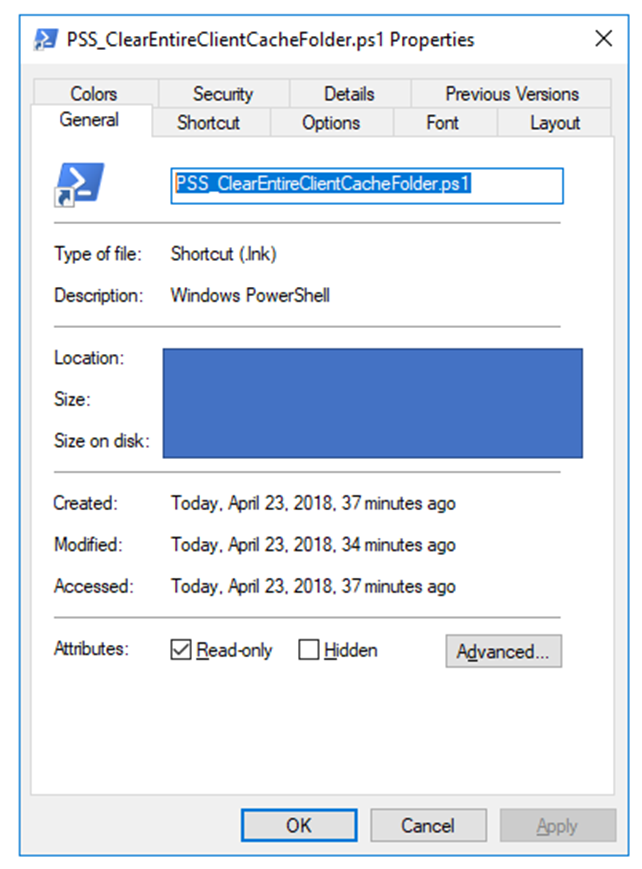The image size is (642, 869).
Task: Click the greyed-out Apply button
Action: (x=557, y=825)
